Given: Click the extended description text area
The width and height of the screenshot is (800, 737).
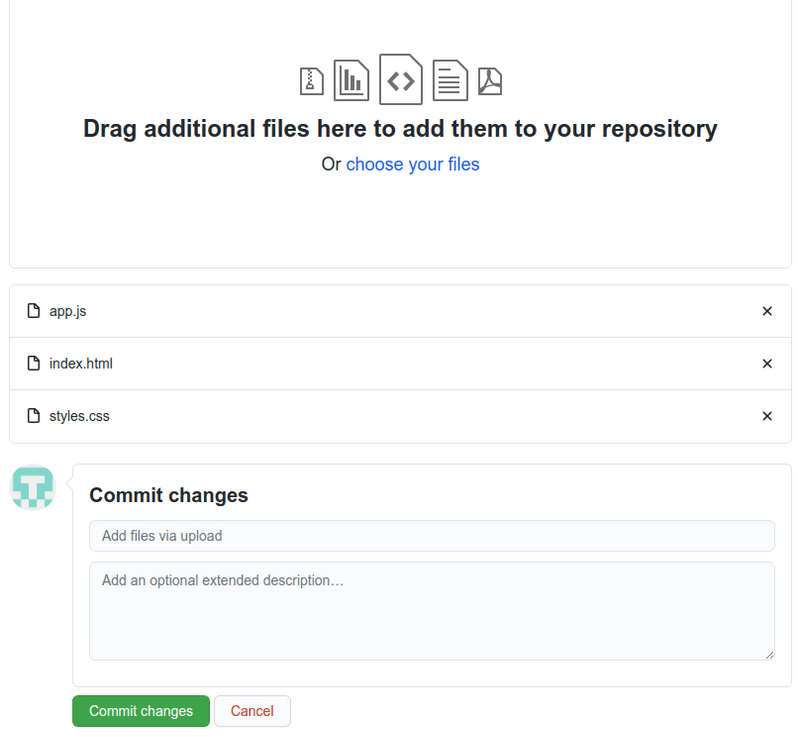Looking at the screenshot, I should pos(432,610).
